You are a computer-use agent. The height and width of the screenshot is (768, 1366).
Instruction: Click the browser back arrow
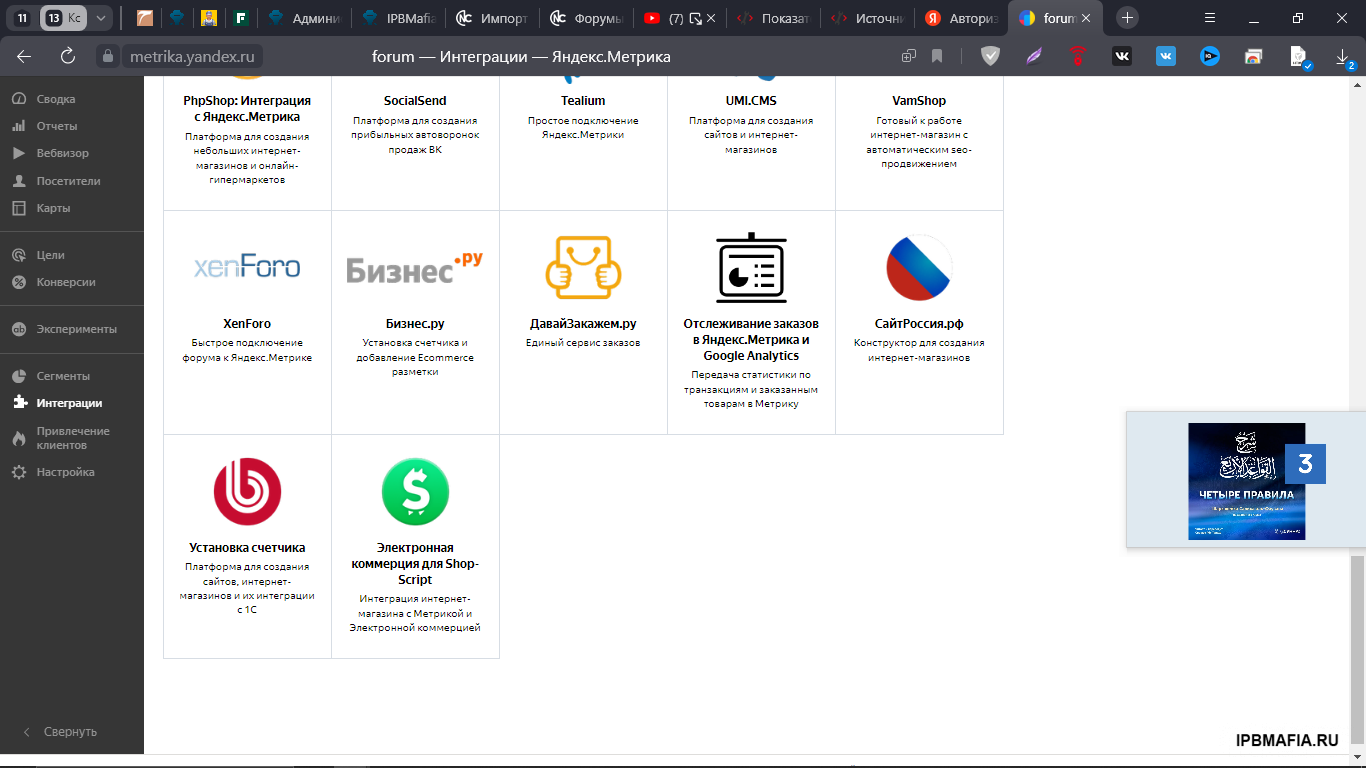coord(24,56)
